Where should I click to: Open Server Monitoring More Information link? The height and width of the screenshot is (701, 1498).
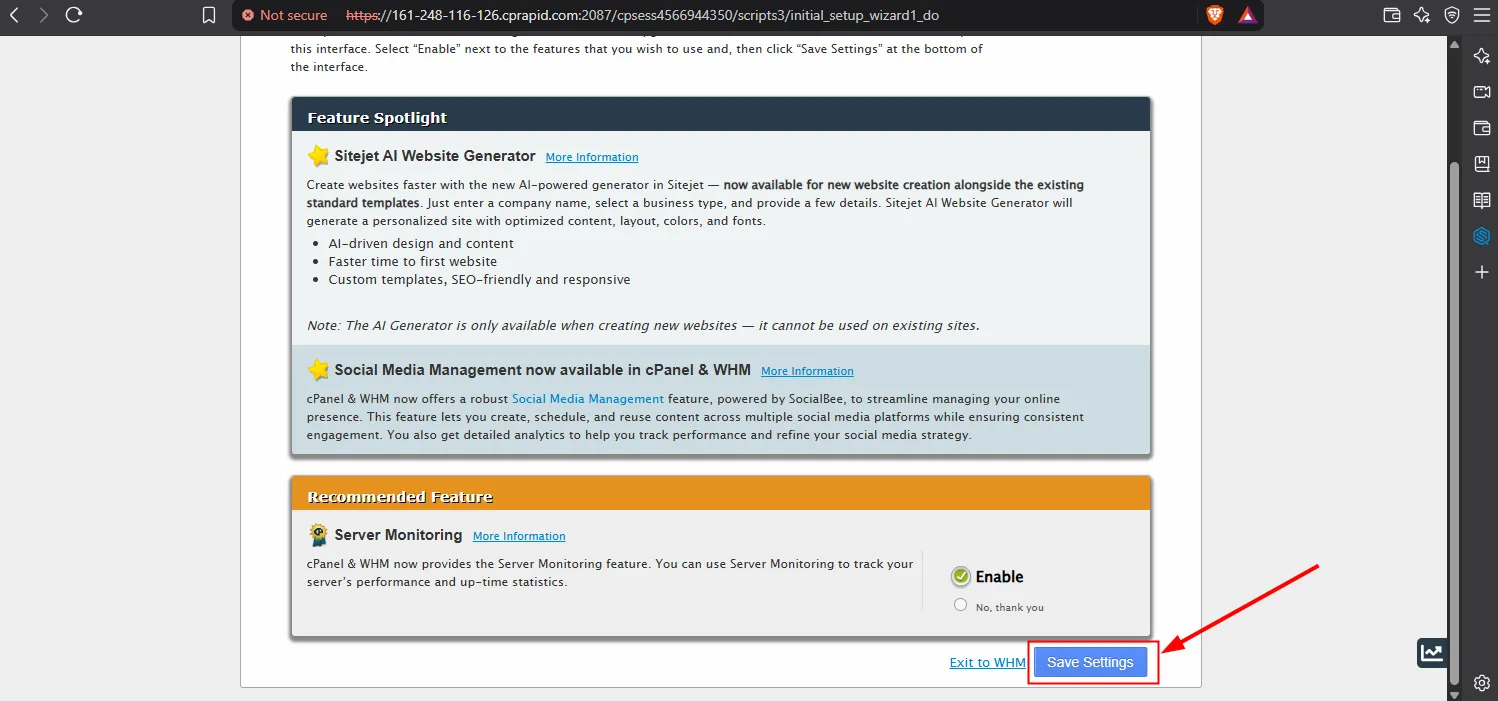pos(519,536)
